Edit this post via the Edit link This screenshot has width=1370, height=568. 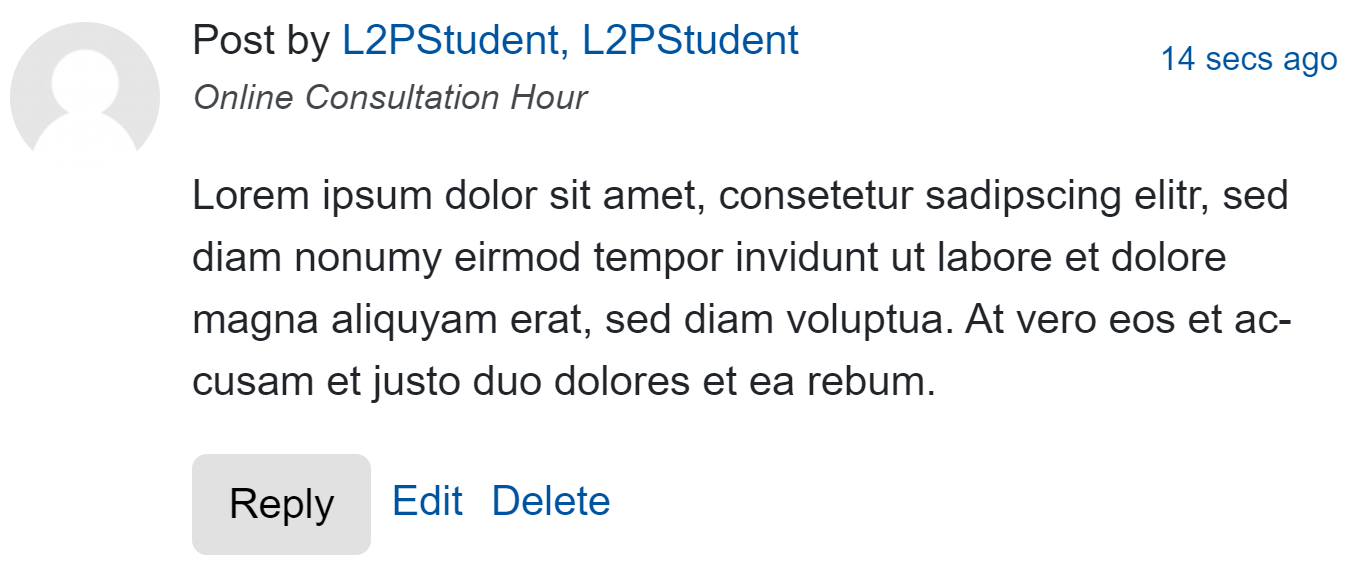[x=427, y=501]
